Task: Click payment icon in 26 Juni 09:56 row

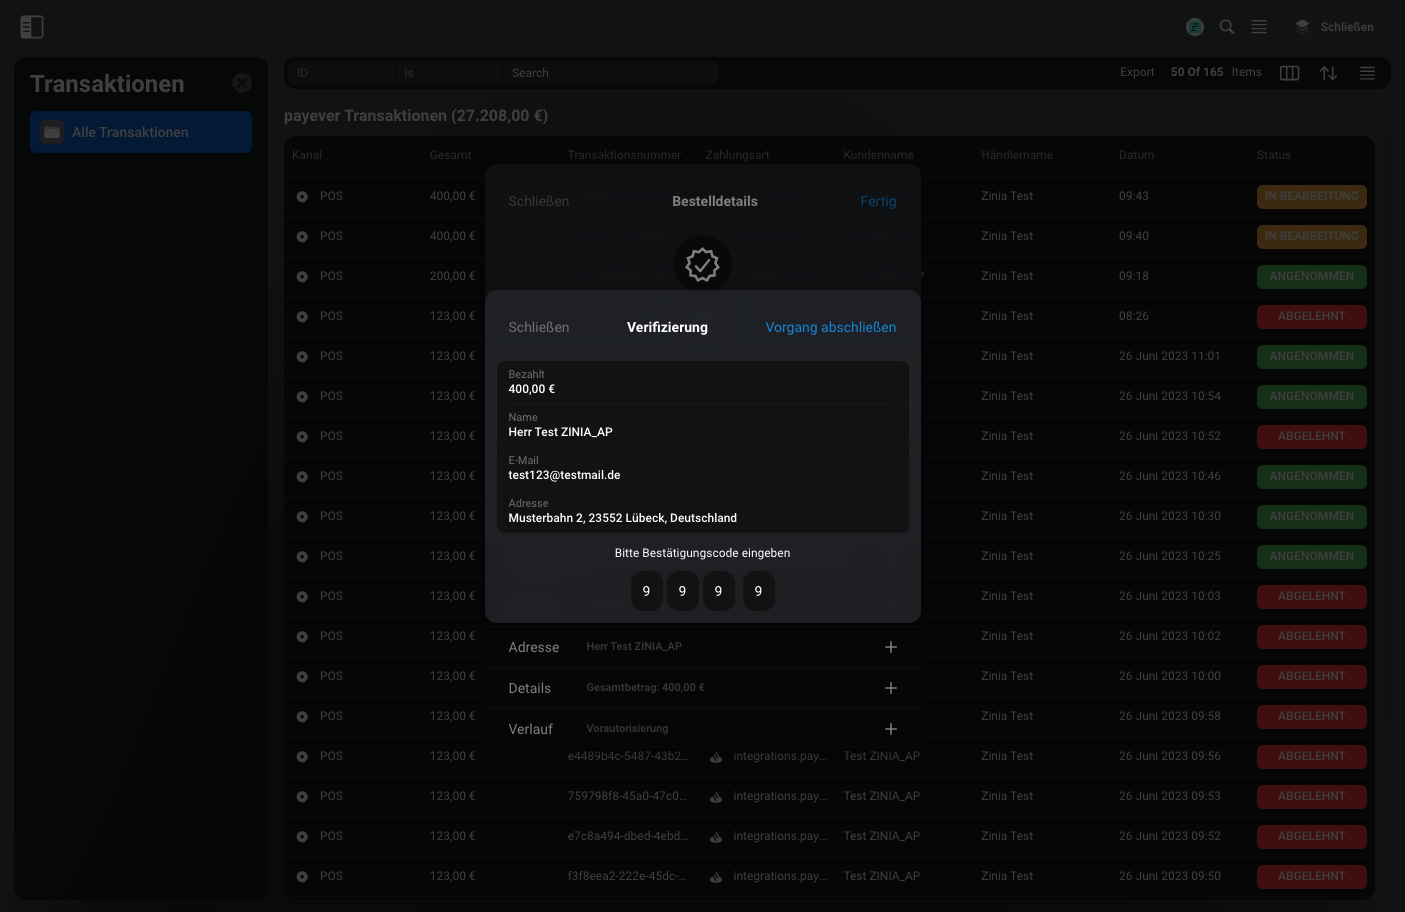Action: coord(716,757)
